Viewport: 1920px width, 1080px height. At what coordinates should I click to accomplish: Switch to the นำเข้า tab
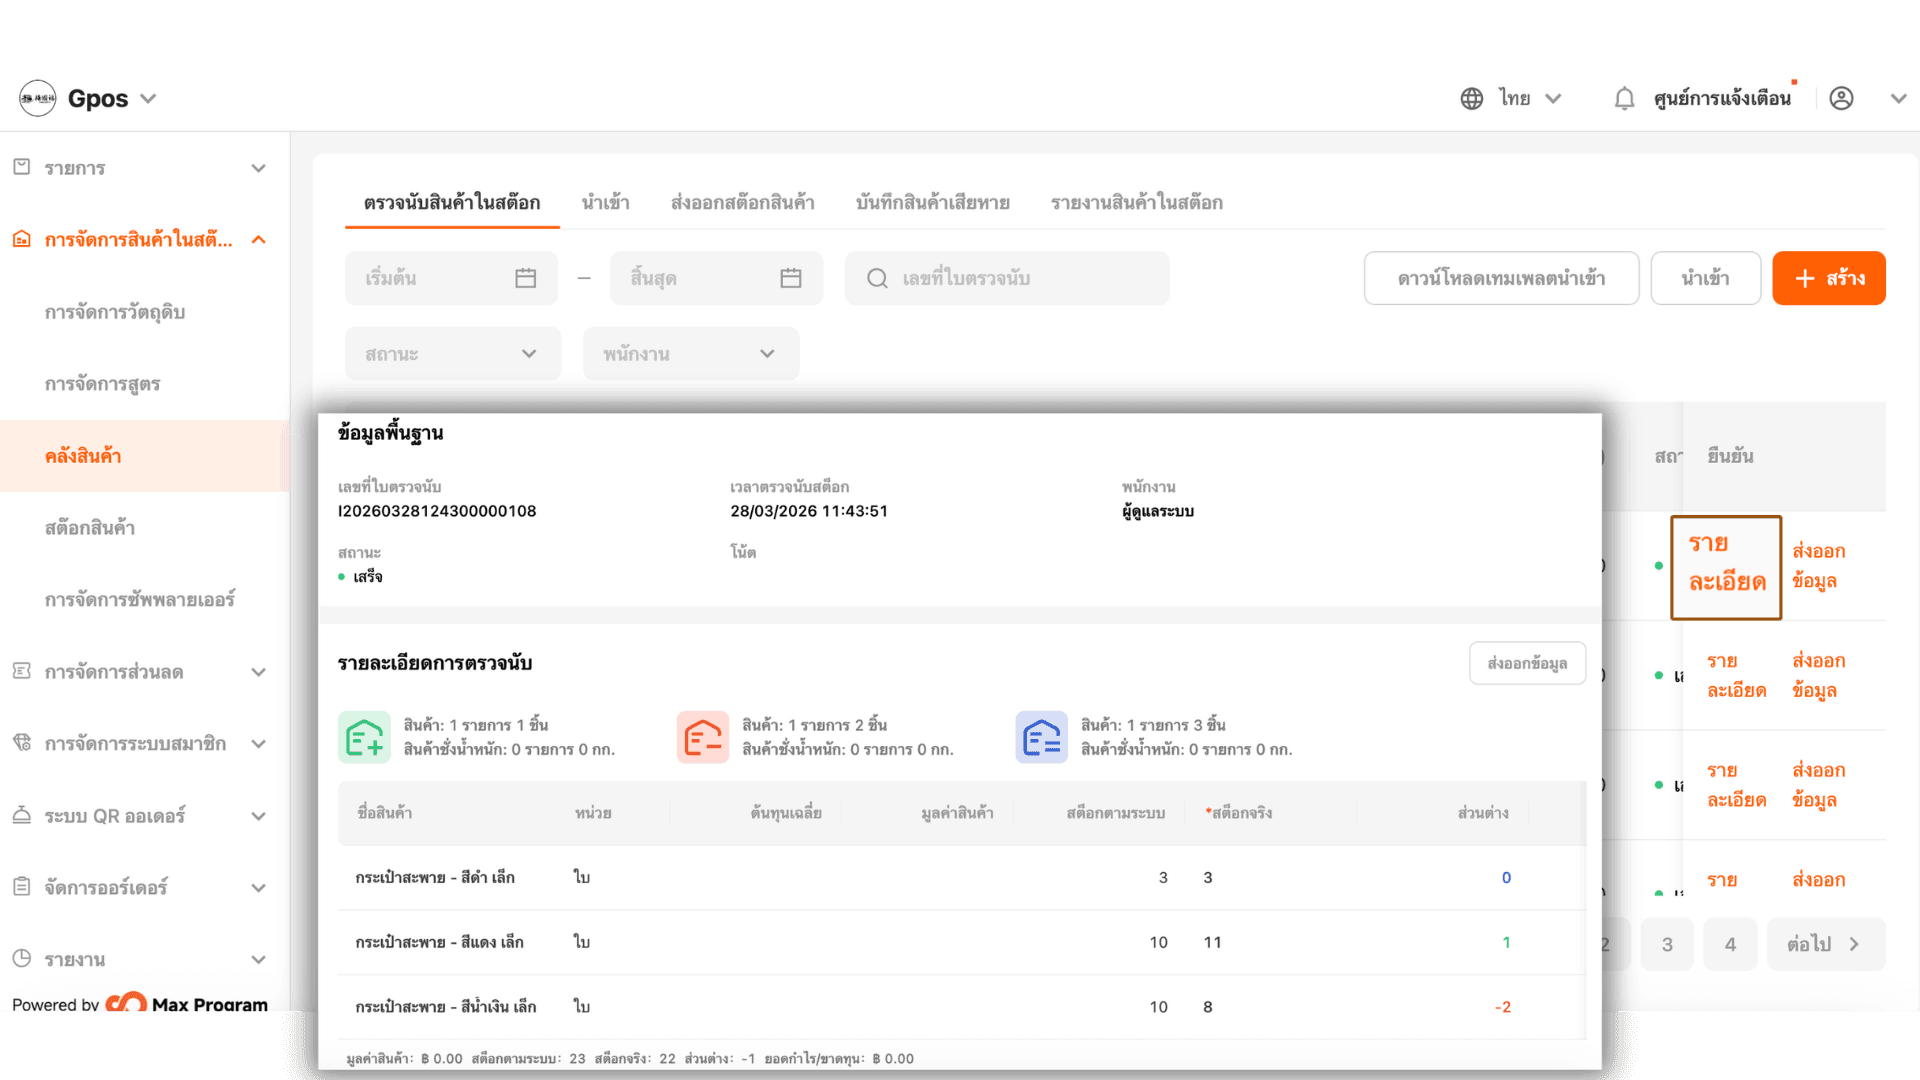pos(605,203)
